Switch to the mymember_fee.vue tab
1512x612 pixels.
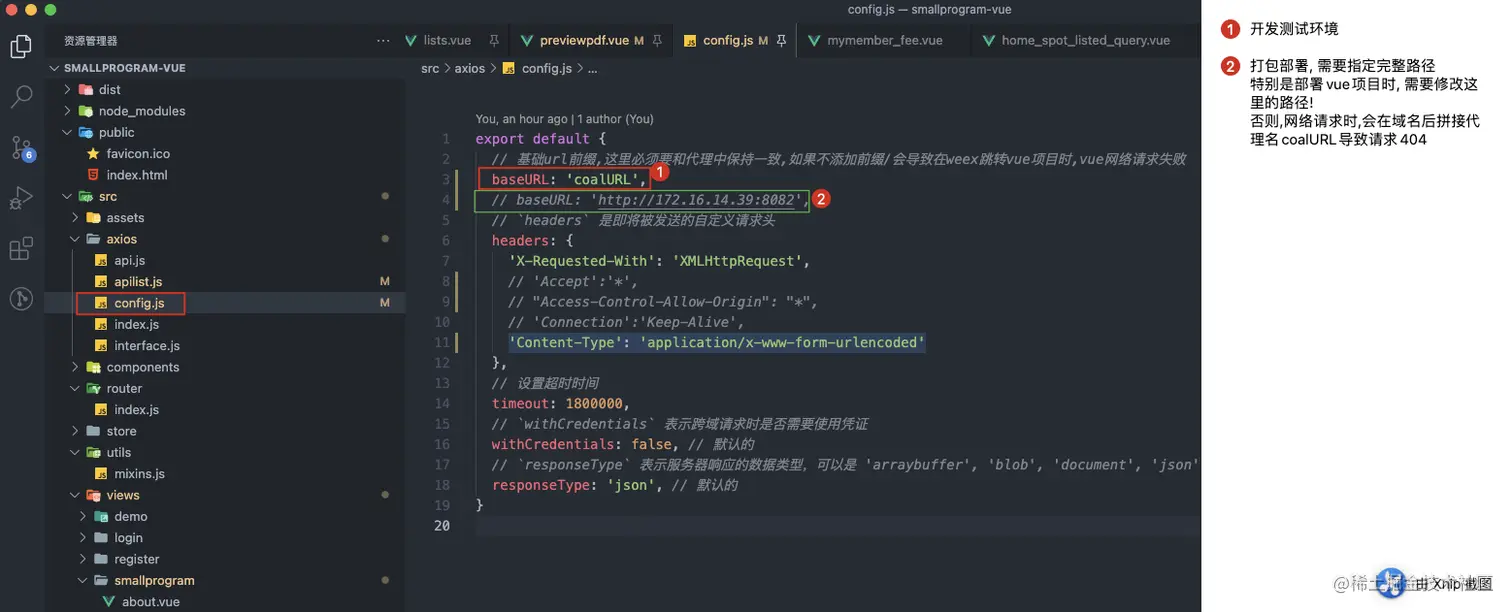885,41
